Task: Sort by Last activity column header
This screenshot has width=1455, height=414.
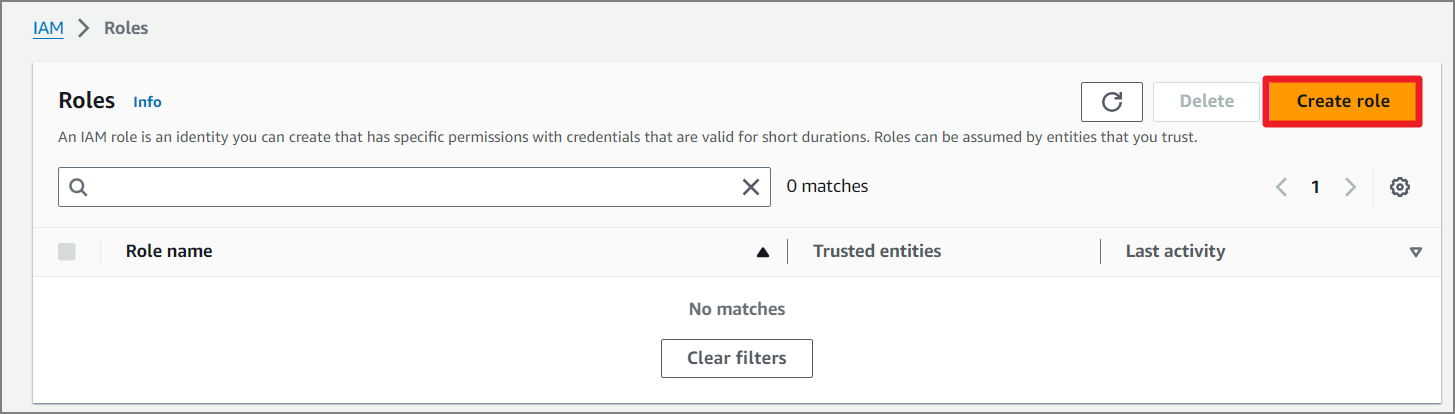Action: point(1175,251)
